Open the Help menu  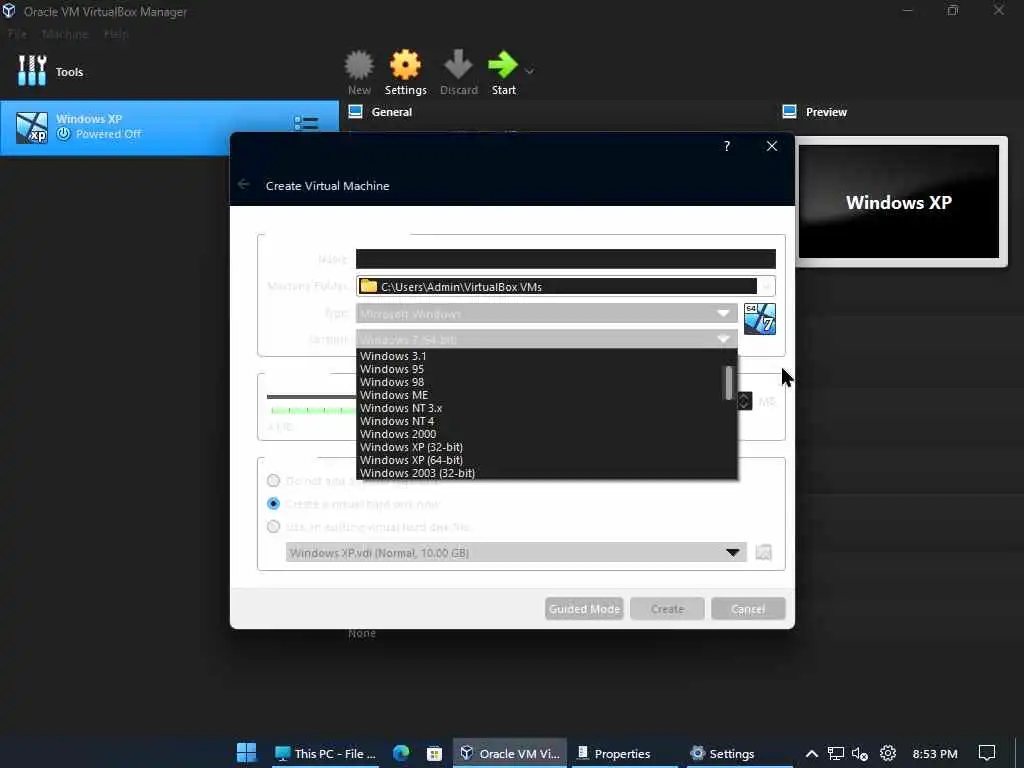(116, 34)
